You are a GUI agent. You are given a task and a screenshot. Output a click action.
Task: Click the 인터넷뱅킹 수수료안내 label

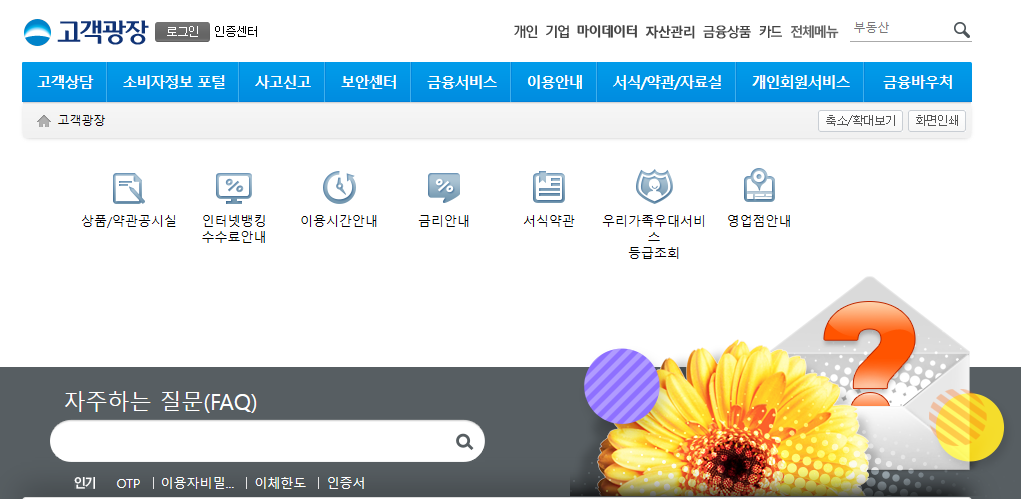click(x=234, y=229)
